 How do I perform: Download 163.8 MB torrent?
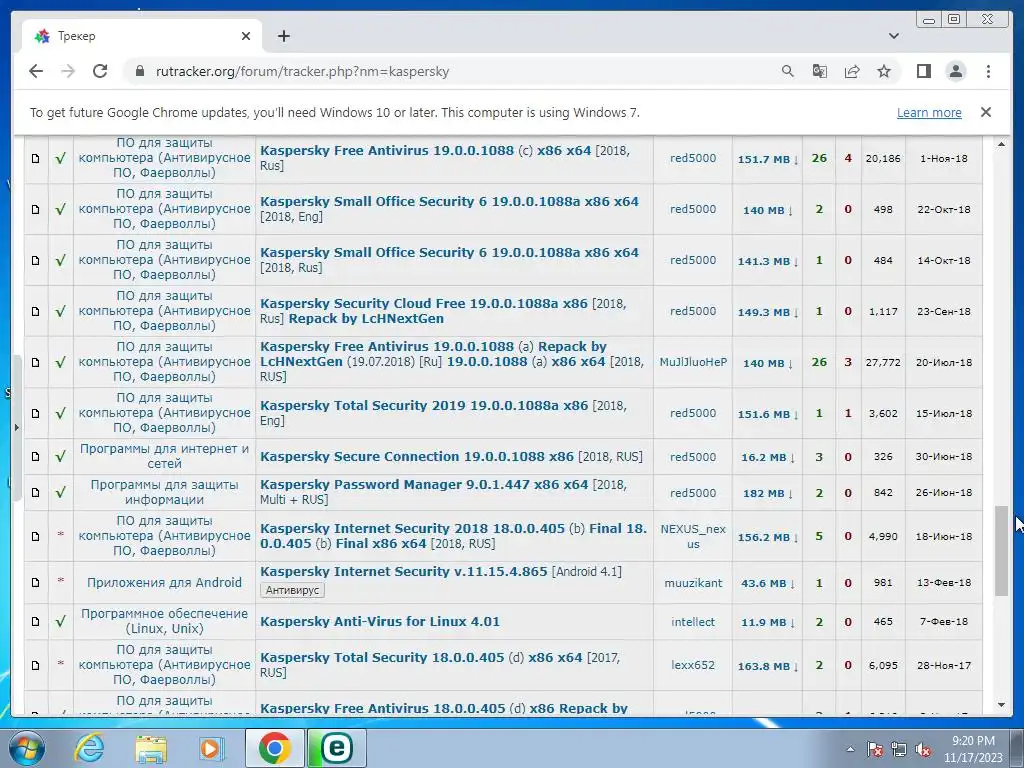pos(767,666)
